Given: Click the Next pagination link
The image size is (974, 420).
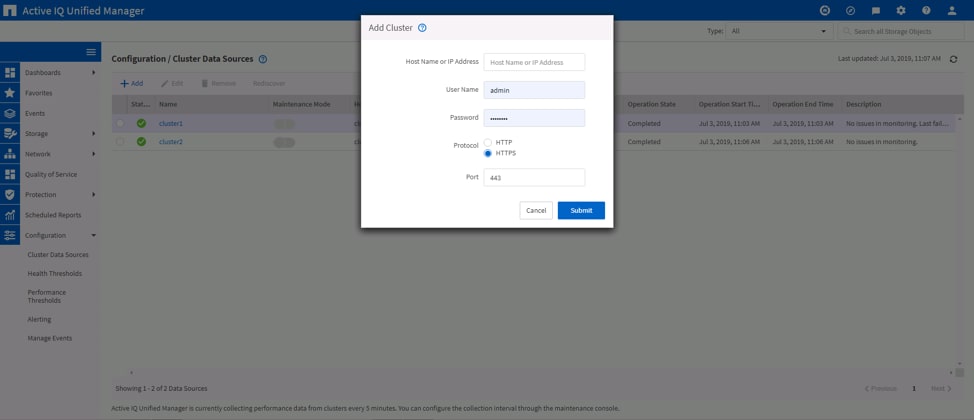Looking at the screenshot, I should coord(941,388).
